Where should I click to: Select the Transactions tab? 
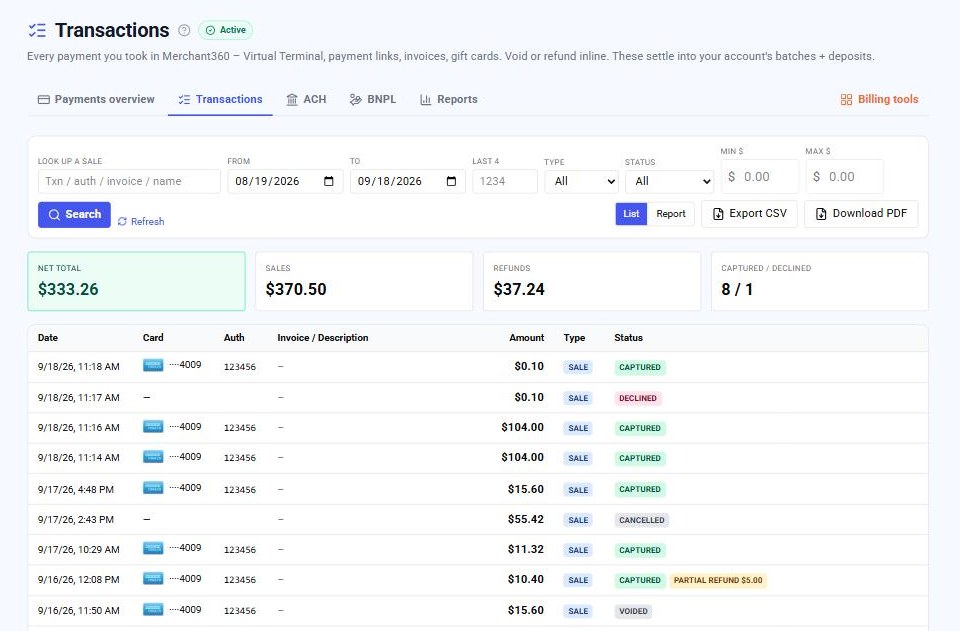(x=220, y=99)
